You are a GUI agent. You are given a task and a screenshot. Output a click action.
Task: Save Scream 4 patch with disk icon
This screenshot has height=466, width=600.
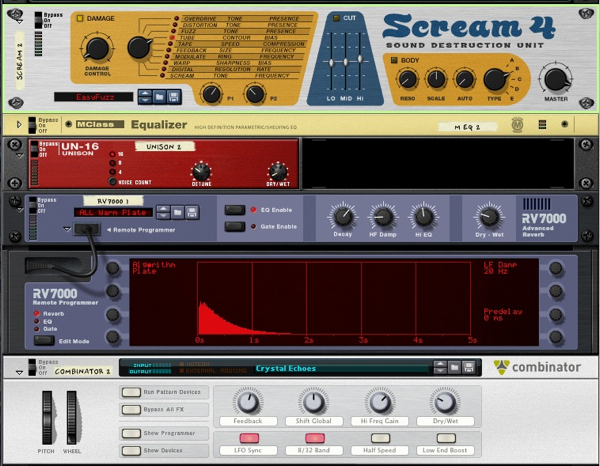click(x=174, y=97)
